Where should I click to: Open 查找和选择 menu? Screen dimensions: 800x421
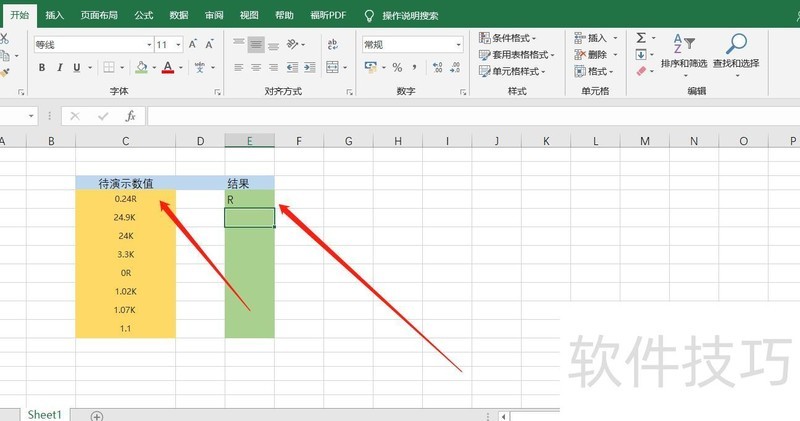click(x=736, y=54)
